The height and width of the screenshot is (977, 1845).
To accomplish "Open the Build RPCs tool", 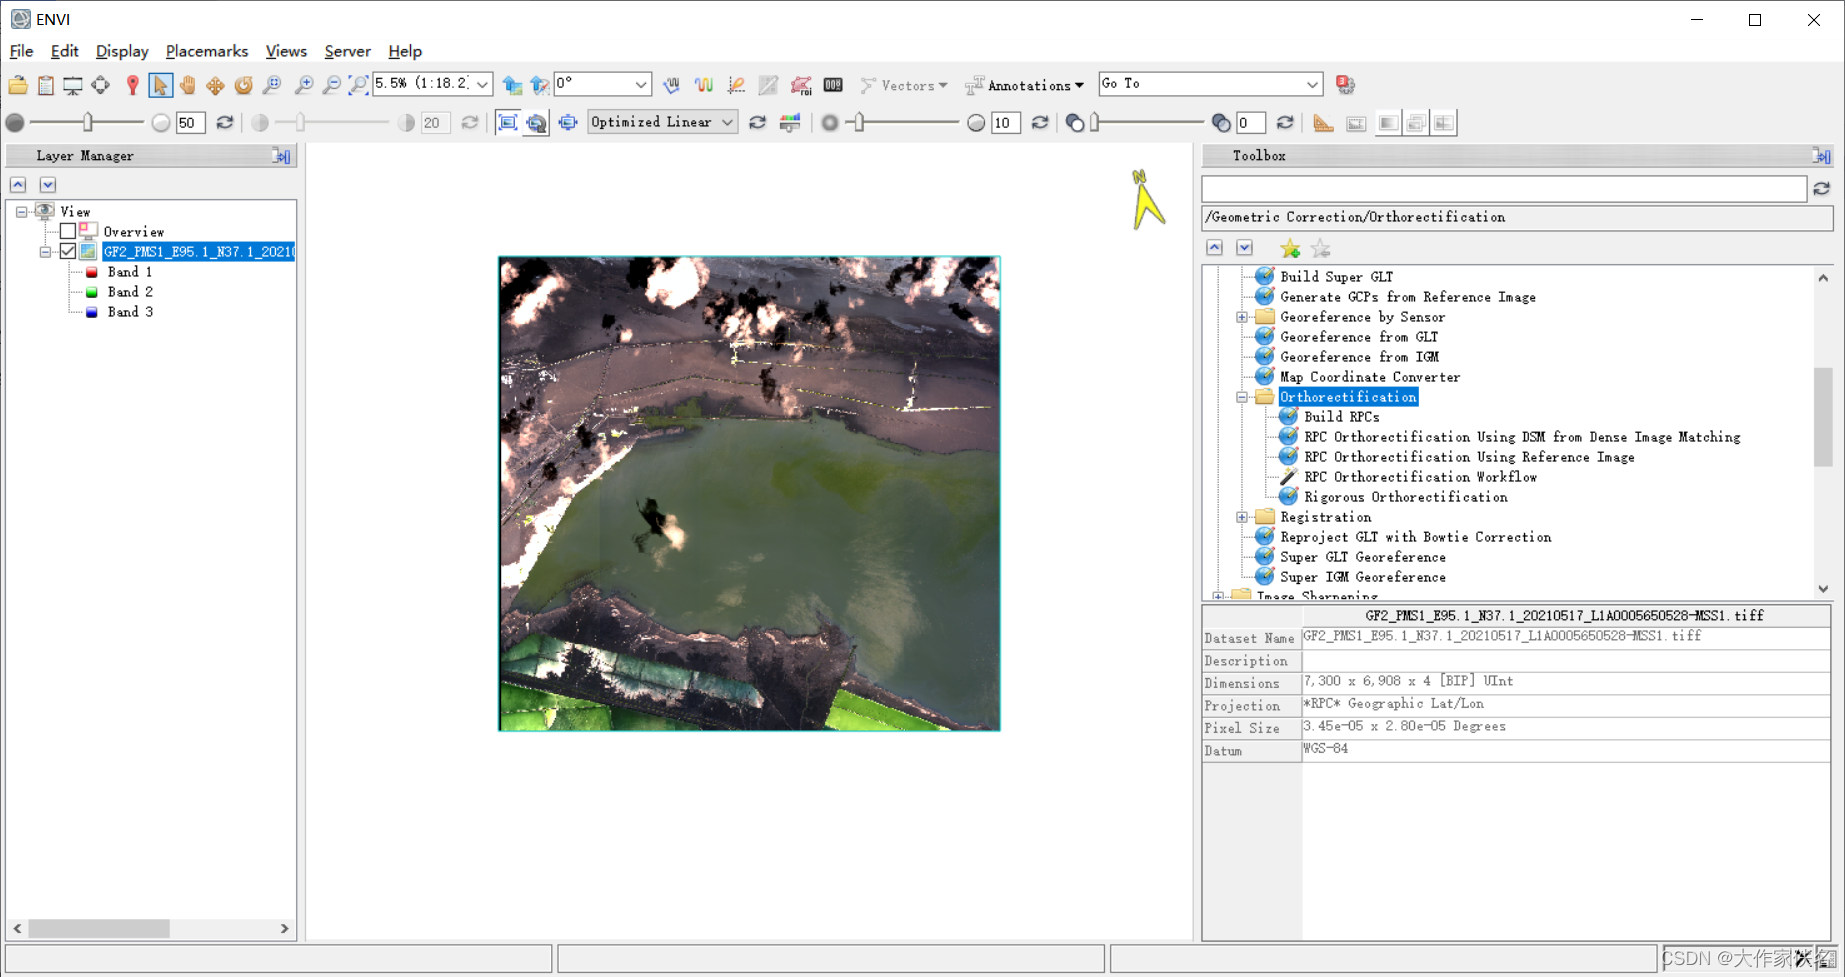I will coord(1341,417).
